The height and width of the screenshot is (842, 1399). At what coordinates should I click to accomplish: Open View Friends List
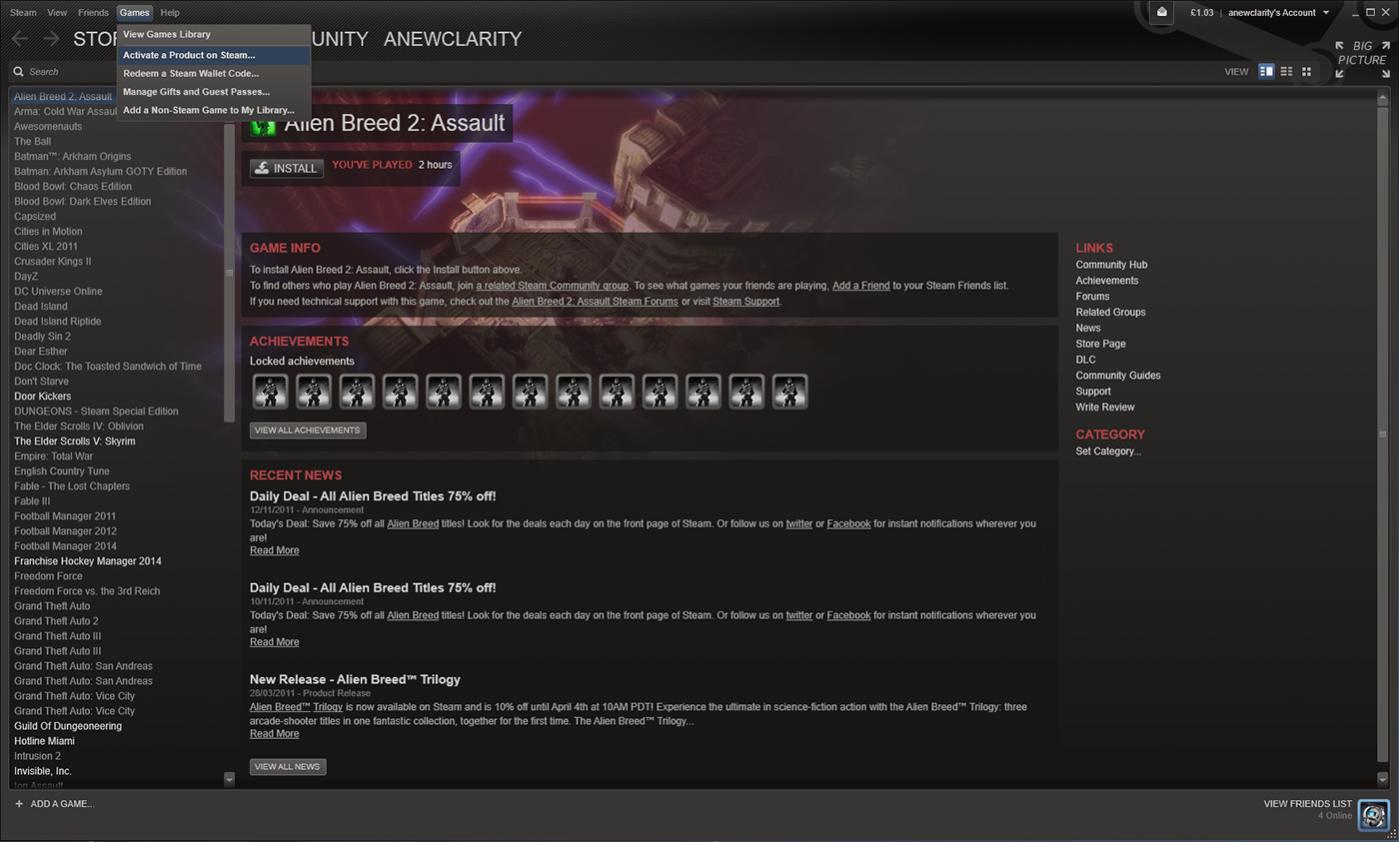1307,804
